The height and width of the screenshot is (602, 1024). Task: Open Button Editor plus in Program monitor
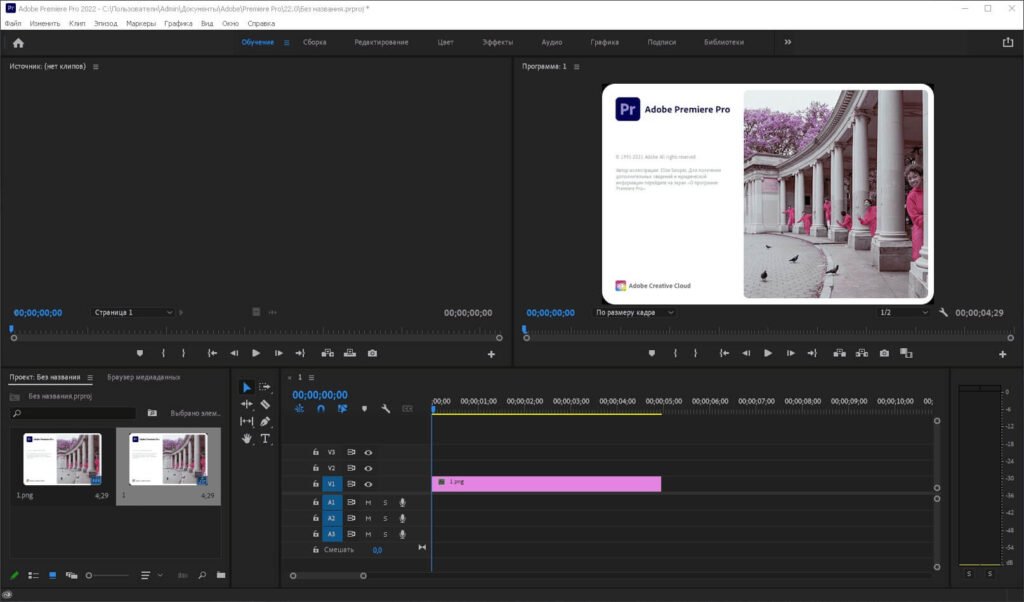[1002, 354]
